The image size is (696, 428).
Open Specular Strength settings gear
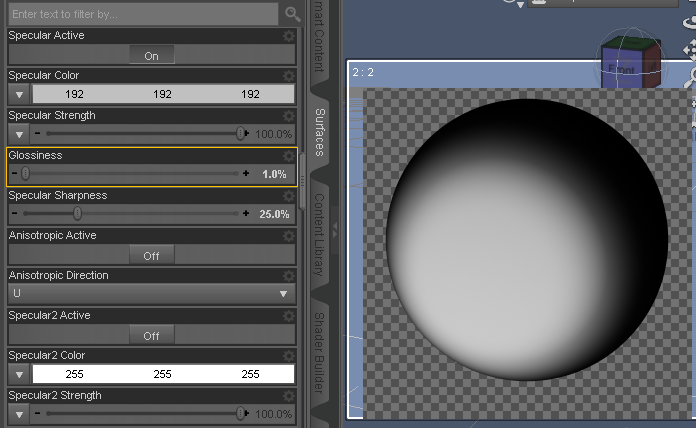tap(289, 116)
